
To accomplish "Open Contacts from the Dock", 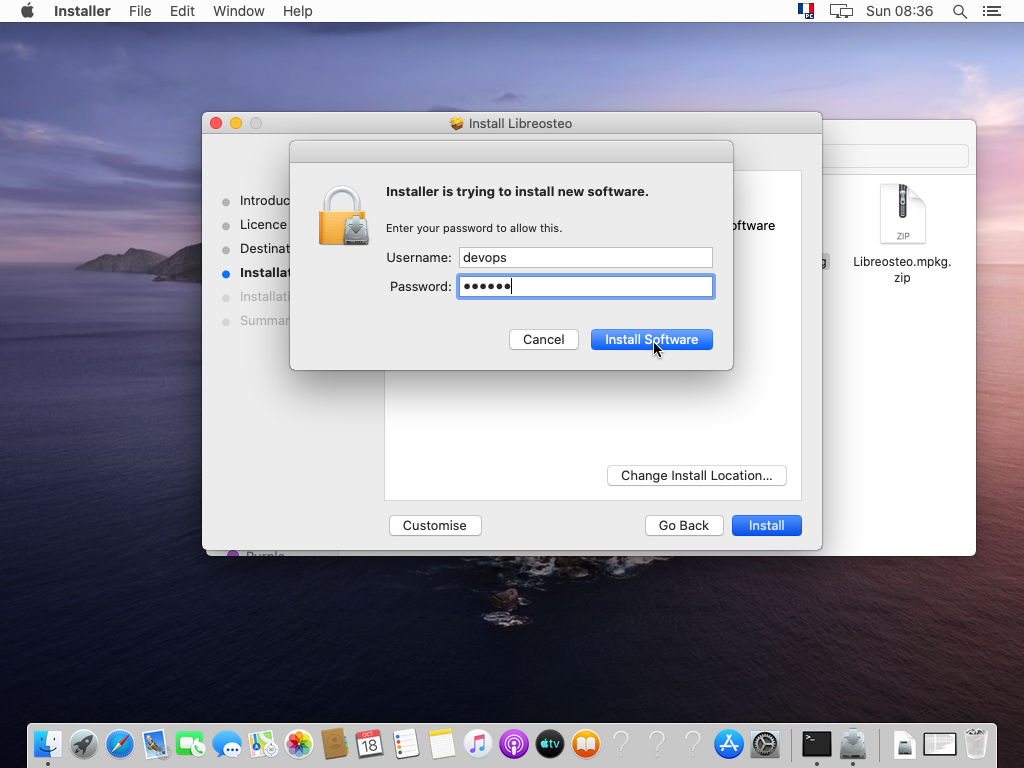I will (x=334, y=744).
